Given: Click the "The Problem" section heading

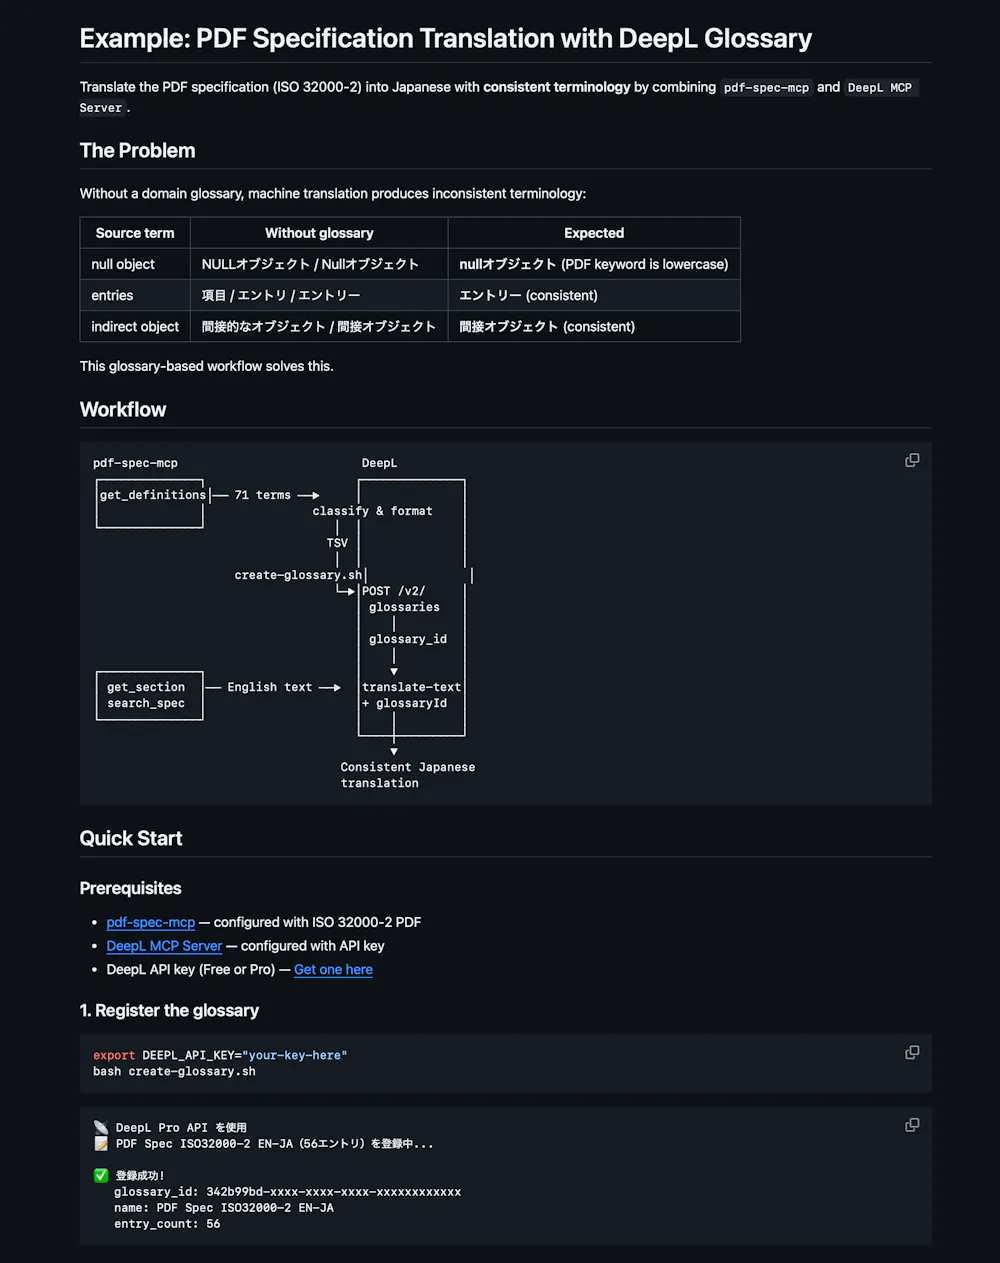Looking at the screenshot, I should (x=137, y=151).
